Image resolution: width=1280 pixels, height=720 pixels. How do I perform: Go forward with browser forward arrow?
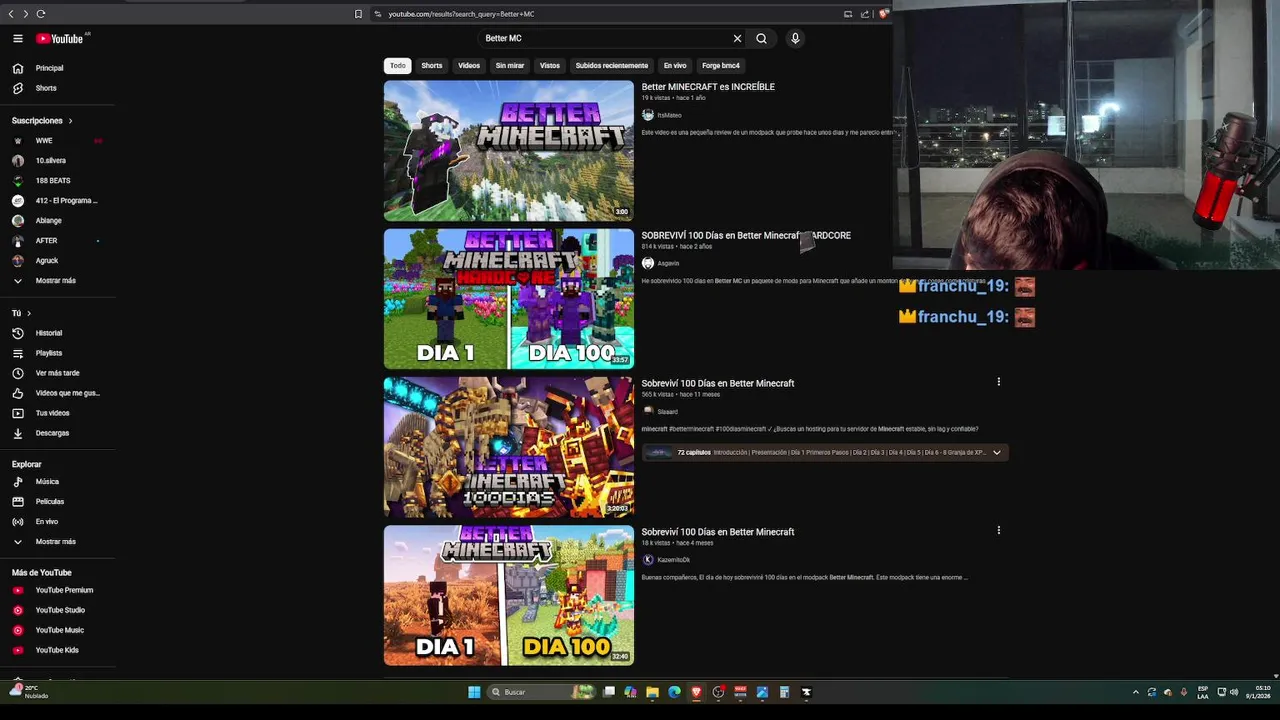[x=25, y=14]
